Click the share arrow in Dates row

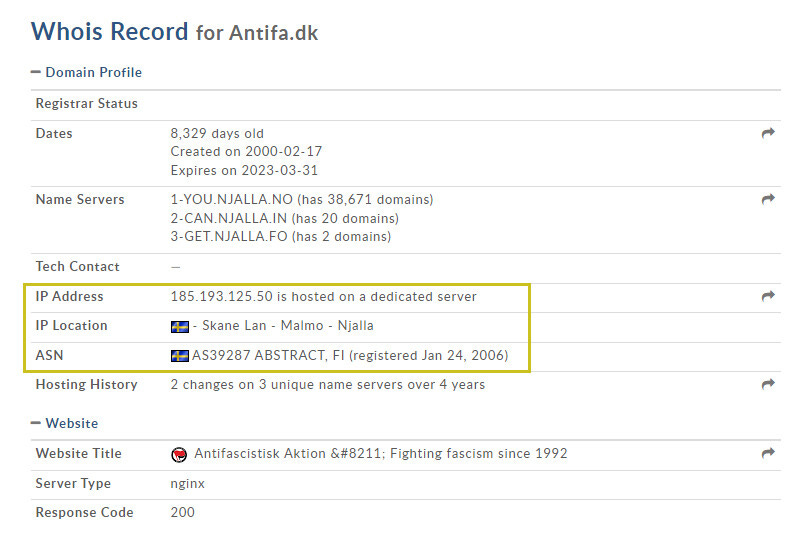tap(768, 133)
